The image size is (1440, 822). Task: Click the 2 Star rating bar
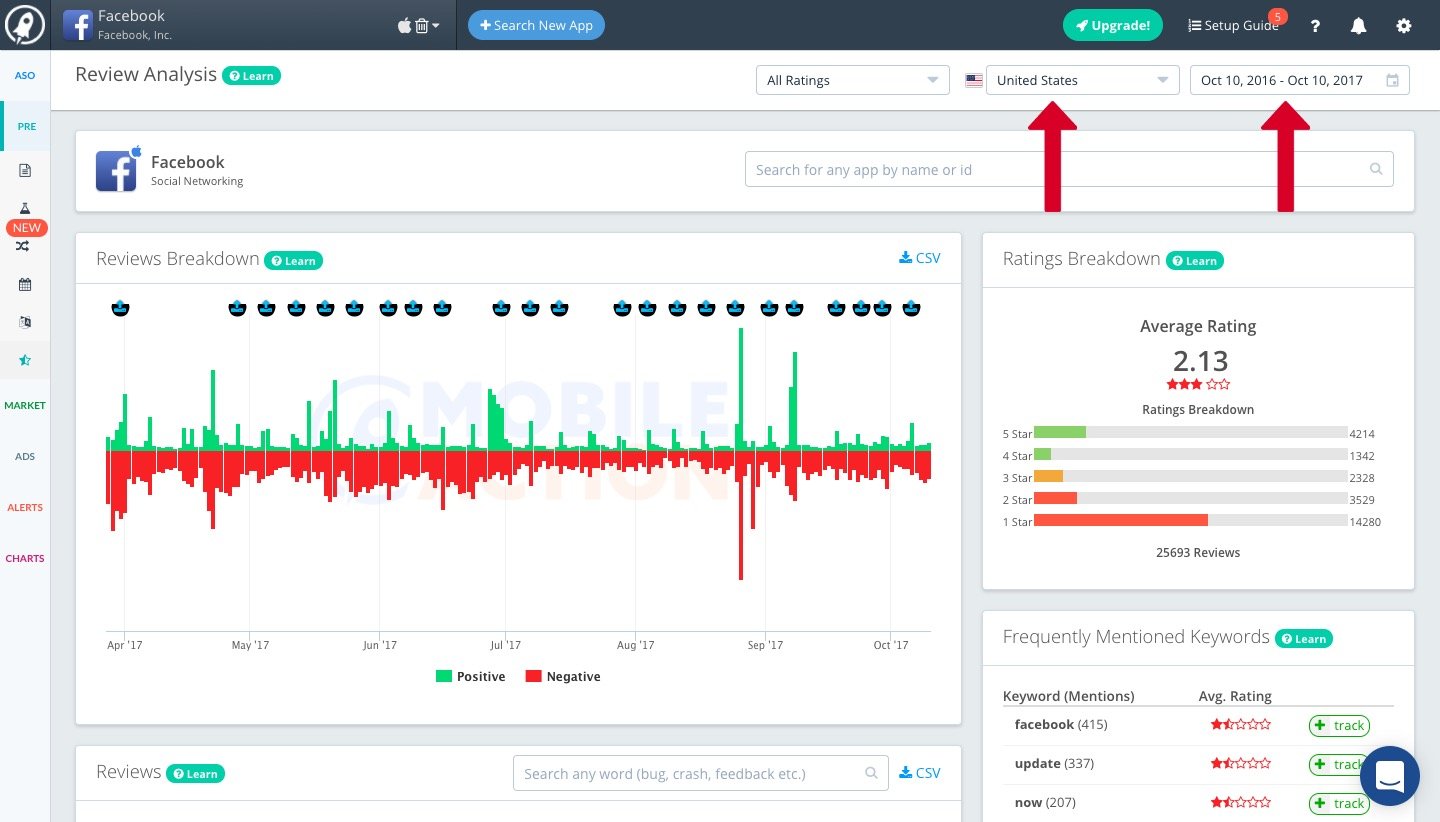pyautogui.click(x=1055, y=499)
